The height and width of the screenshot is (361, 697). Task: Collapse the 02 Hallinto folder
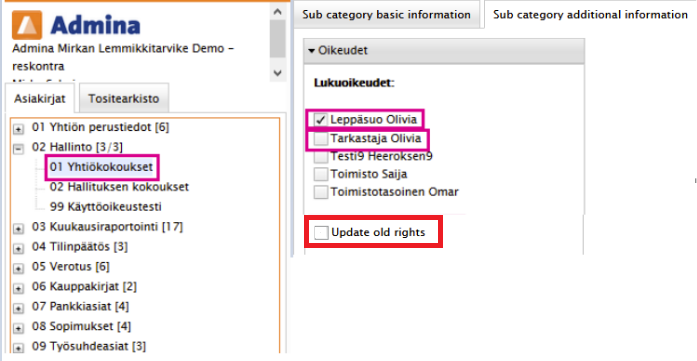coord(18,148)
